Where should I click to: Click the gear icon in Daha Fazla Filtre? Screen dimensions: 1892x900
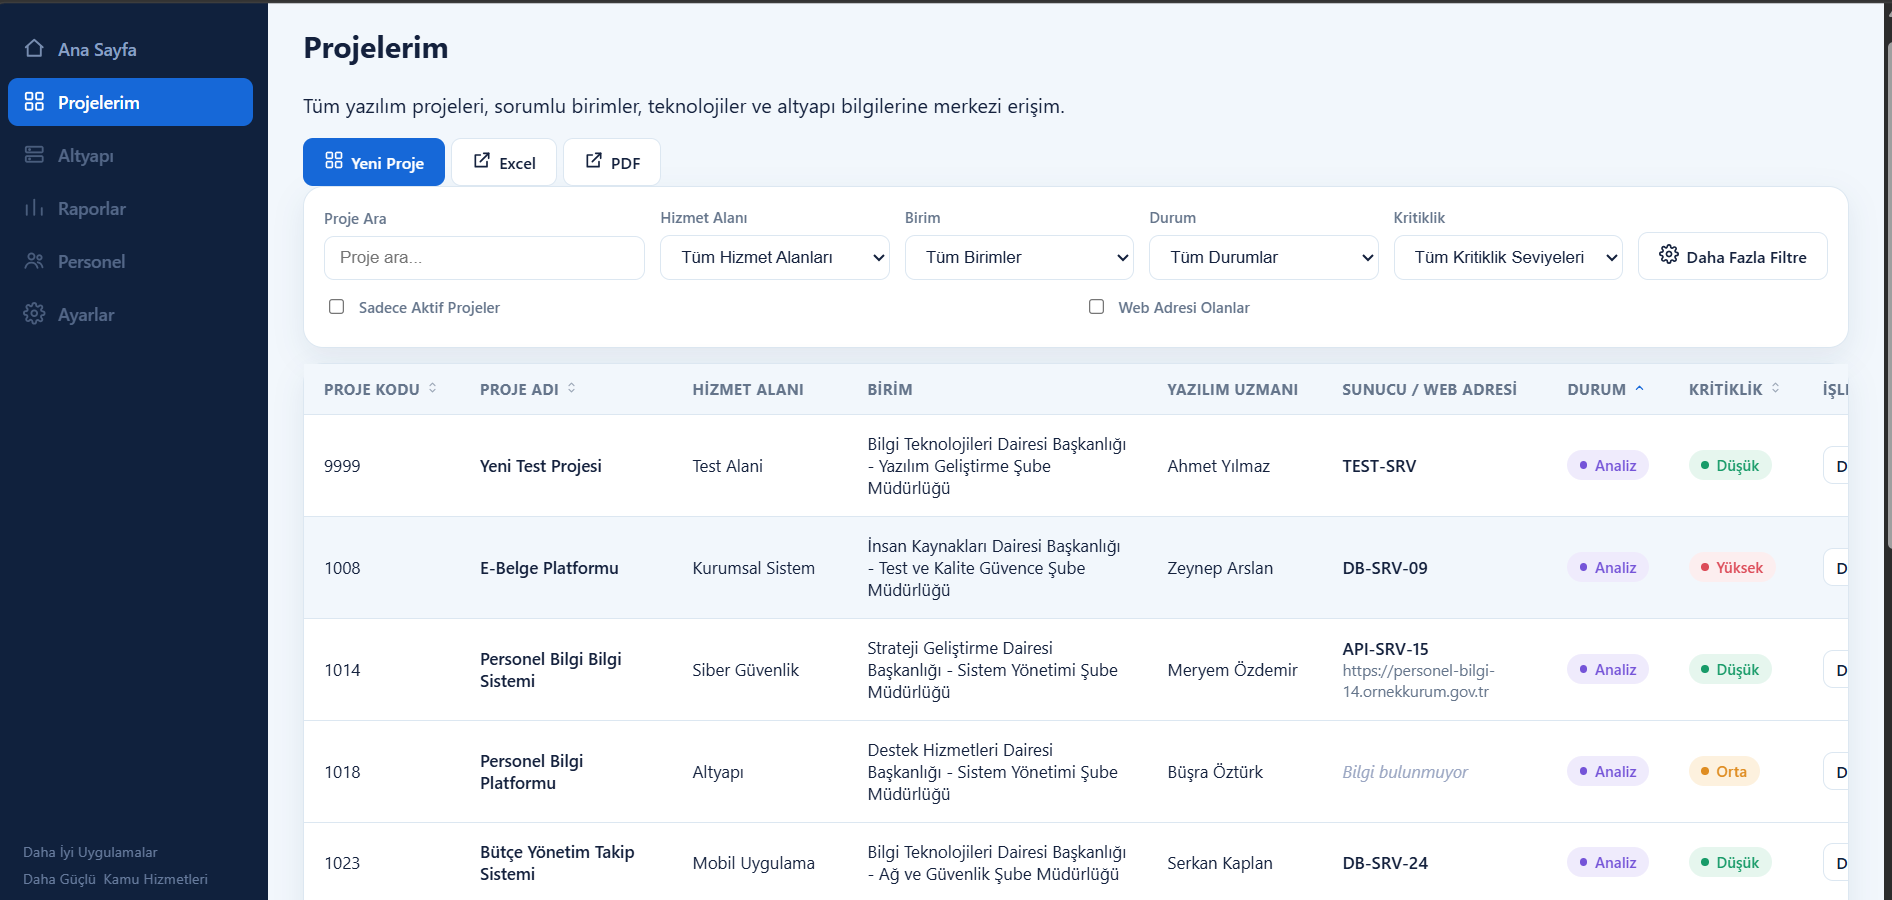(1669, 254)
